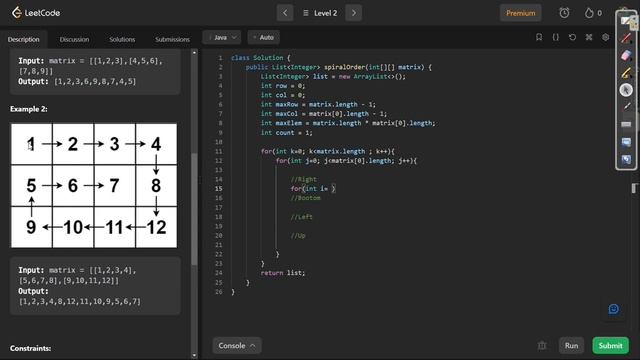Select the cursor pointer tool

click(x=626, y=90)
